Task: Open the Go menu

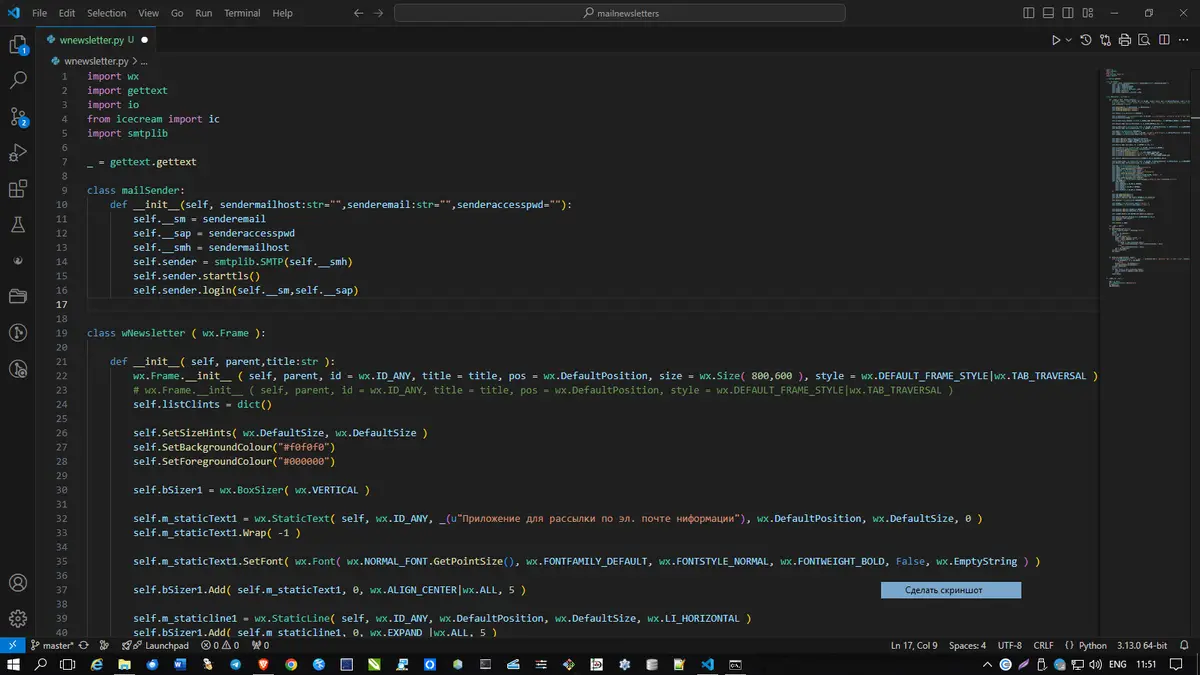Action: pyautogui.click(x=177, y=13)
